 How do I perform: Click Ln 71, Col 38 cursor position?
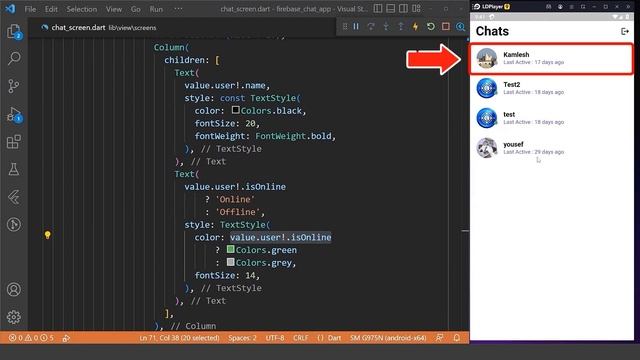pyautogui.click(x=179, y=338)
